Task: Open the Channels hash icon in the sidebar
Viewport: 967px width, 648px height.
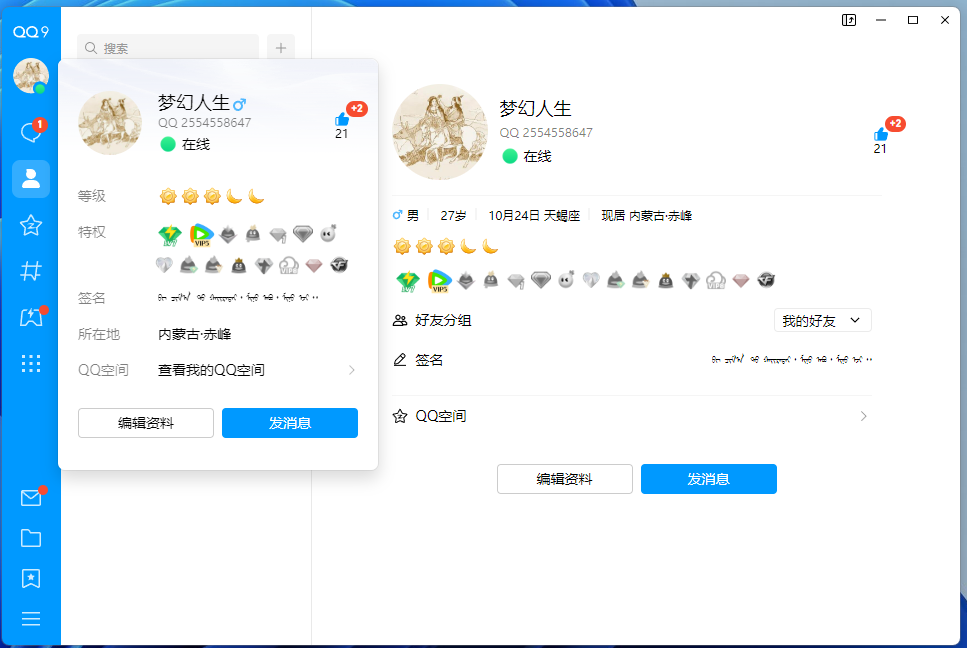Action: click(x=31, y=271)
